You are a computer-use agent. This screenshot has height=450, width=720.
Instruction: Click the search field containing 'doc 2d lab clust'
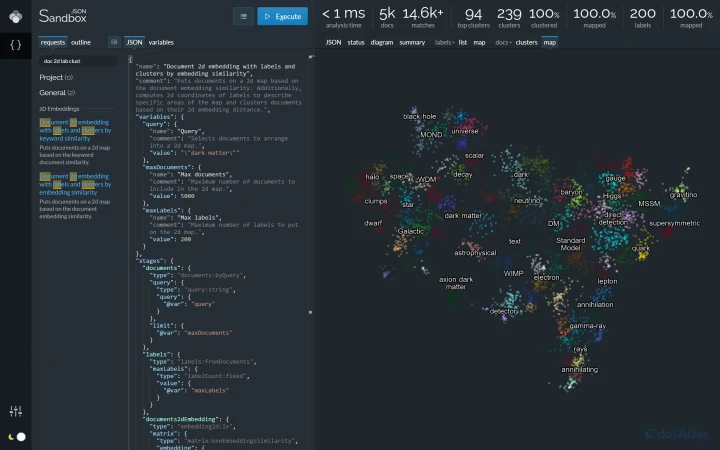(x=78, y=61)
